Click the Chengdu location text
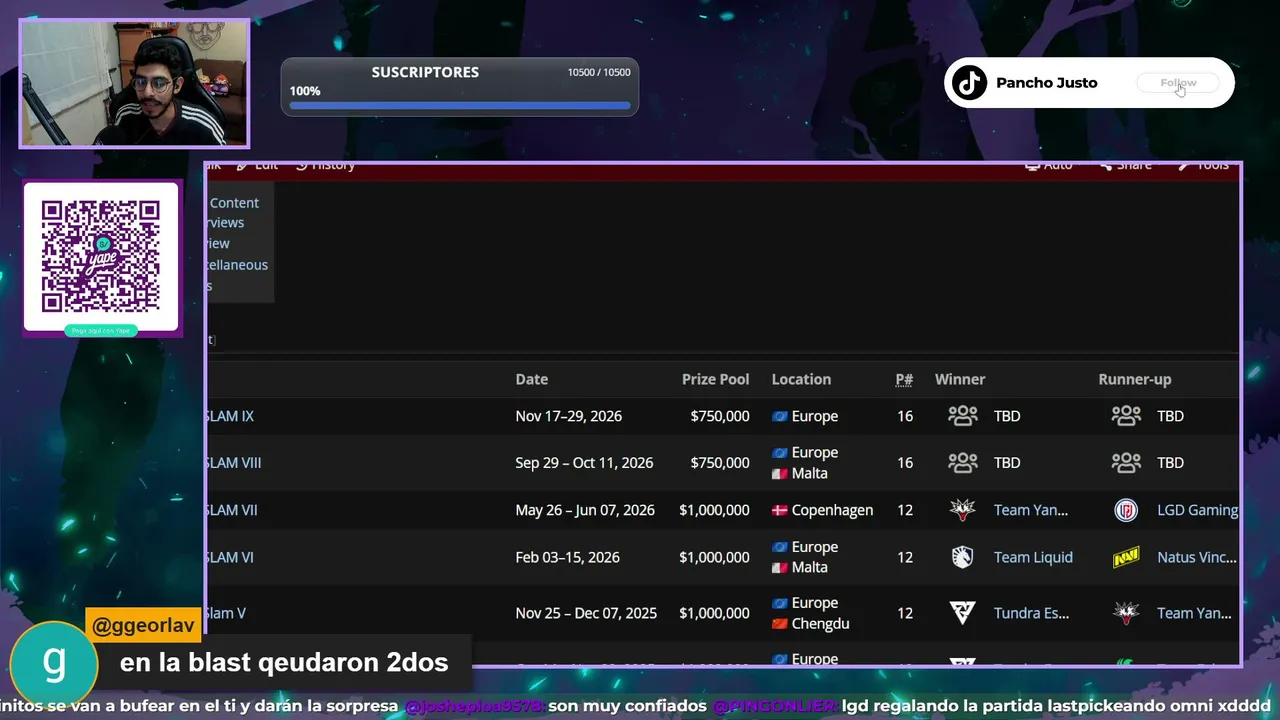 coord(820,624)
